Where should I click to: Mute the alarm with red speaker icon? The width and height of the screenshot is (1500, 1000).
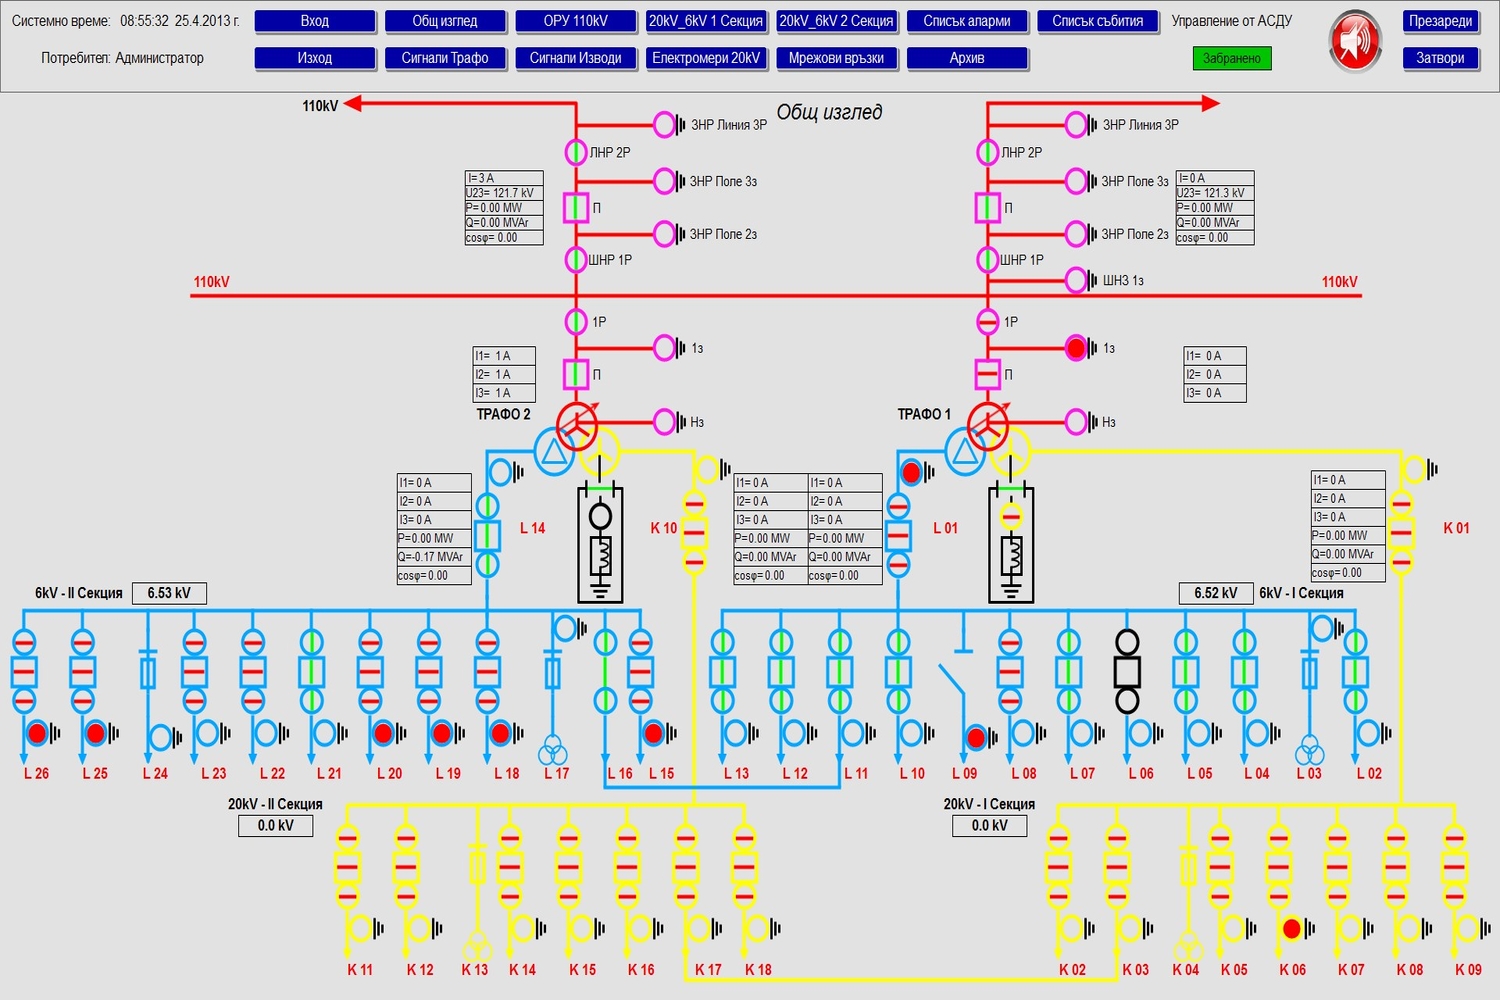(x=1354, y=41)
